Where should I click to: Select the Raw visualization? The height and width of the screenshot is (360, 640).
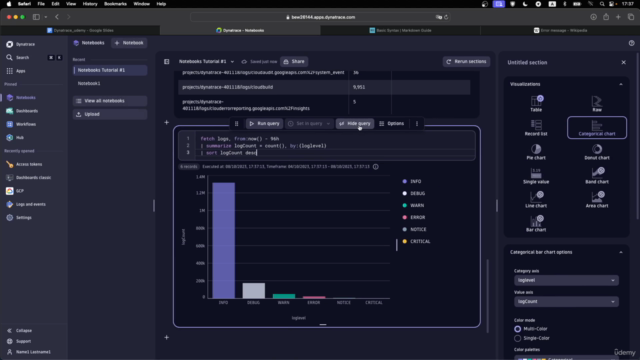[597, 104]
